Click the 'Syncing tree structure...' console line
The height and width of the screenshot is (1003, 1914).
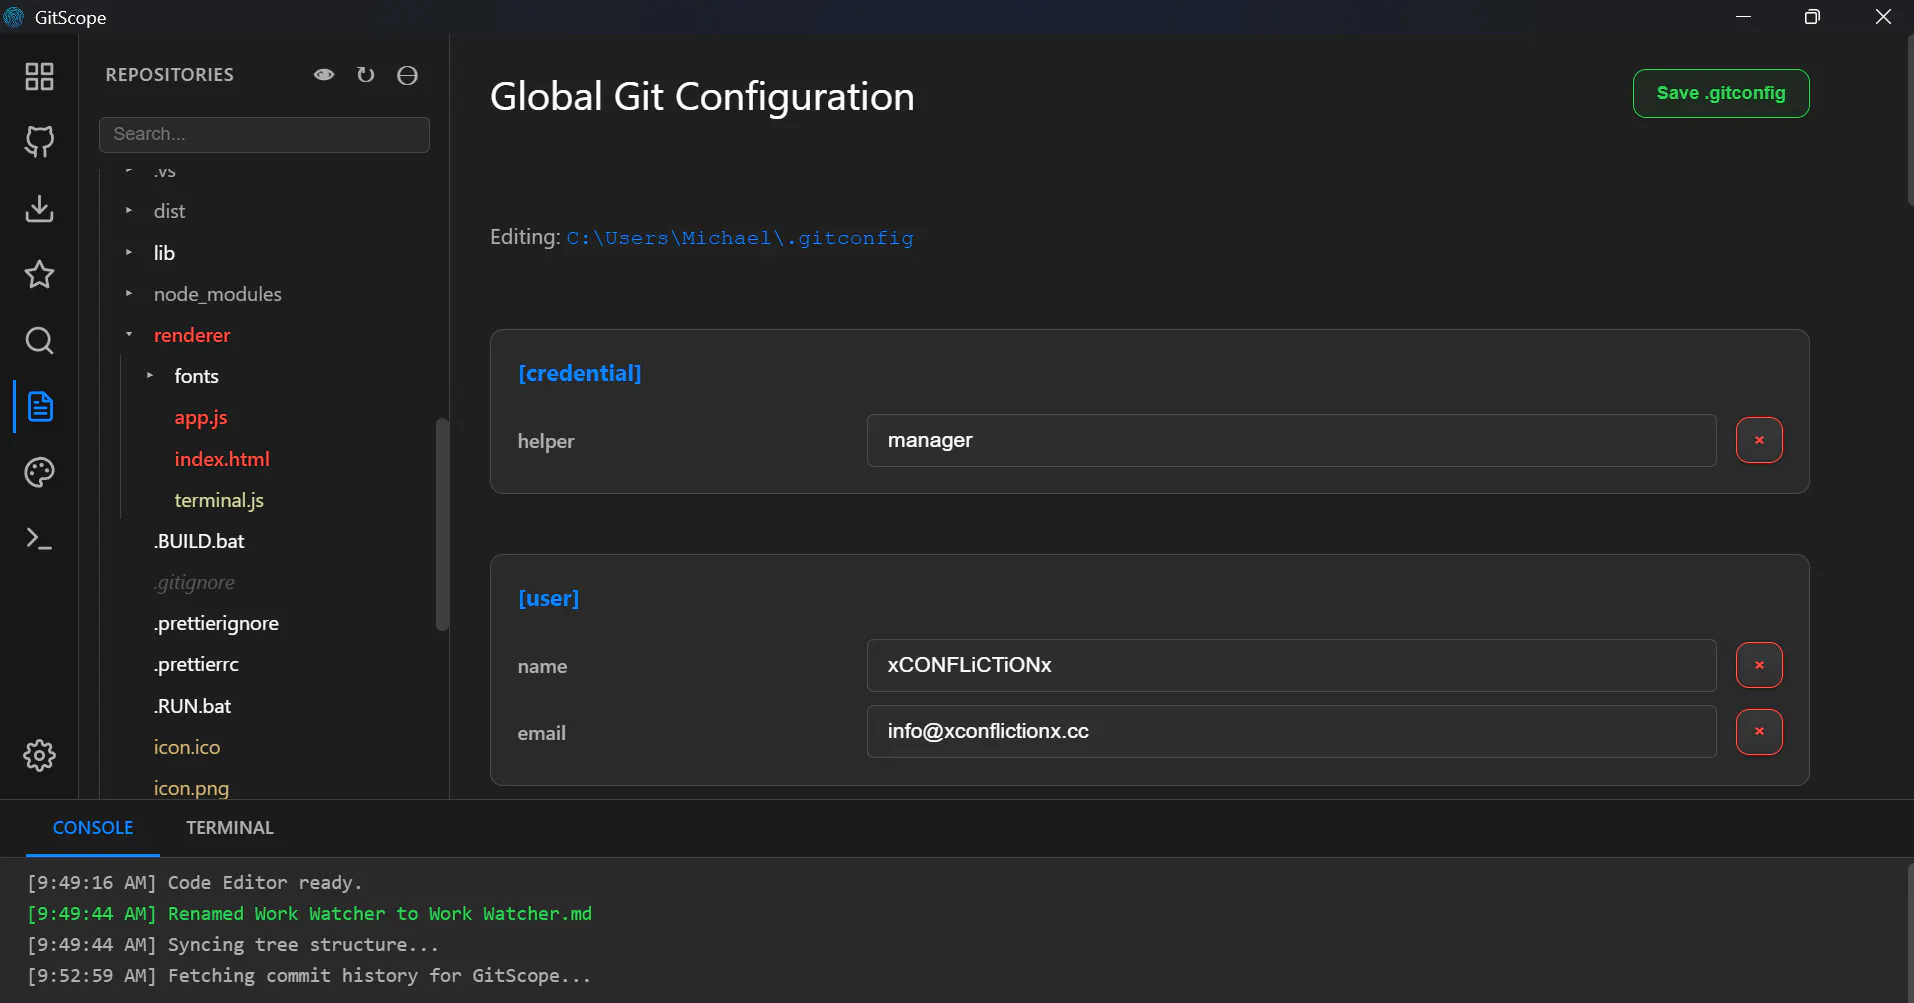pyautogui.click(x=233, y=944)
